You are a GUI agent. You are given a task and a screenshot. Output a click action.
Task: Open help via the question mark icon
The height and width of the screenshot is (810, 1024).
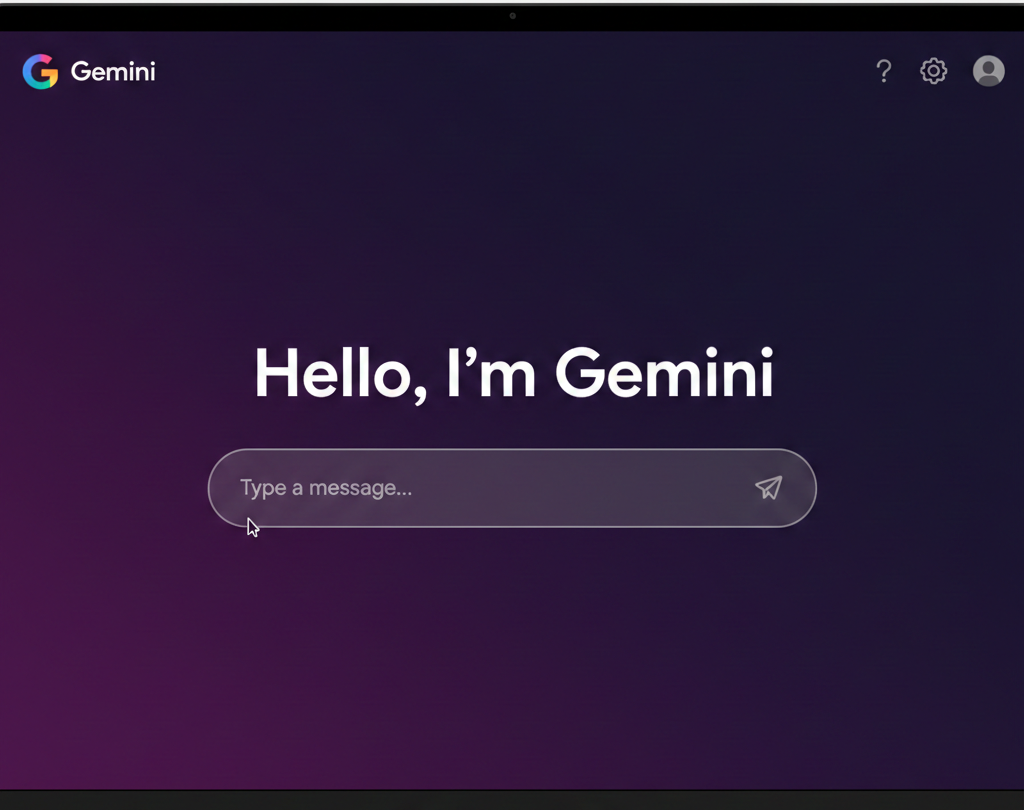(x=883, y=71)
